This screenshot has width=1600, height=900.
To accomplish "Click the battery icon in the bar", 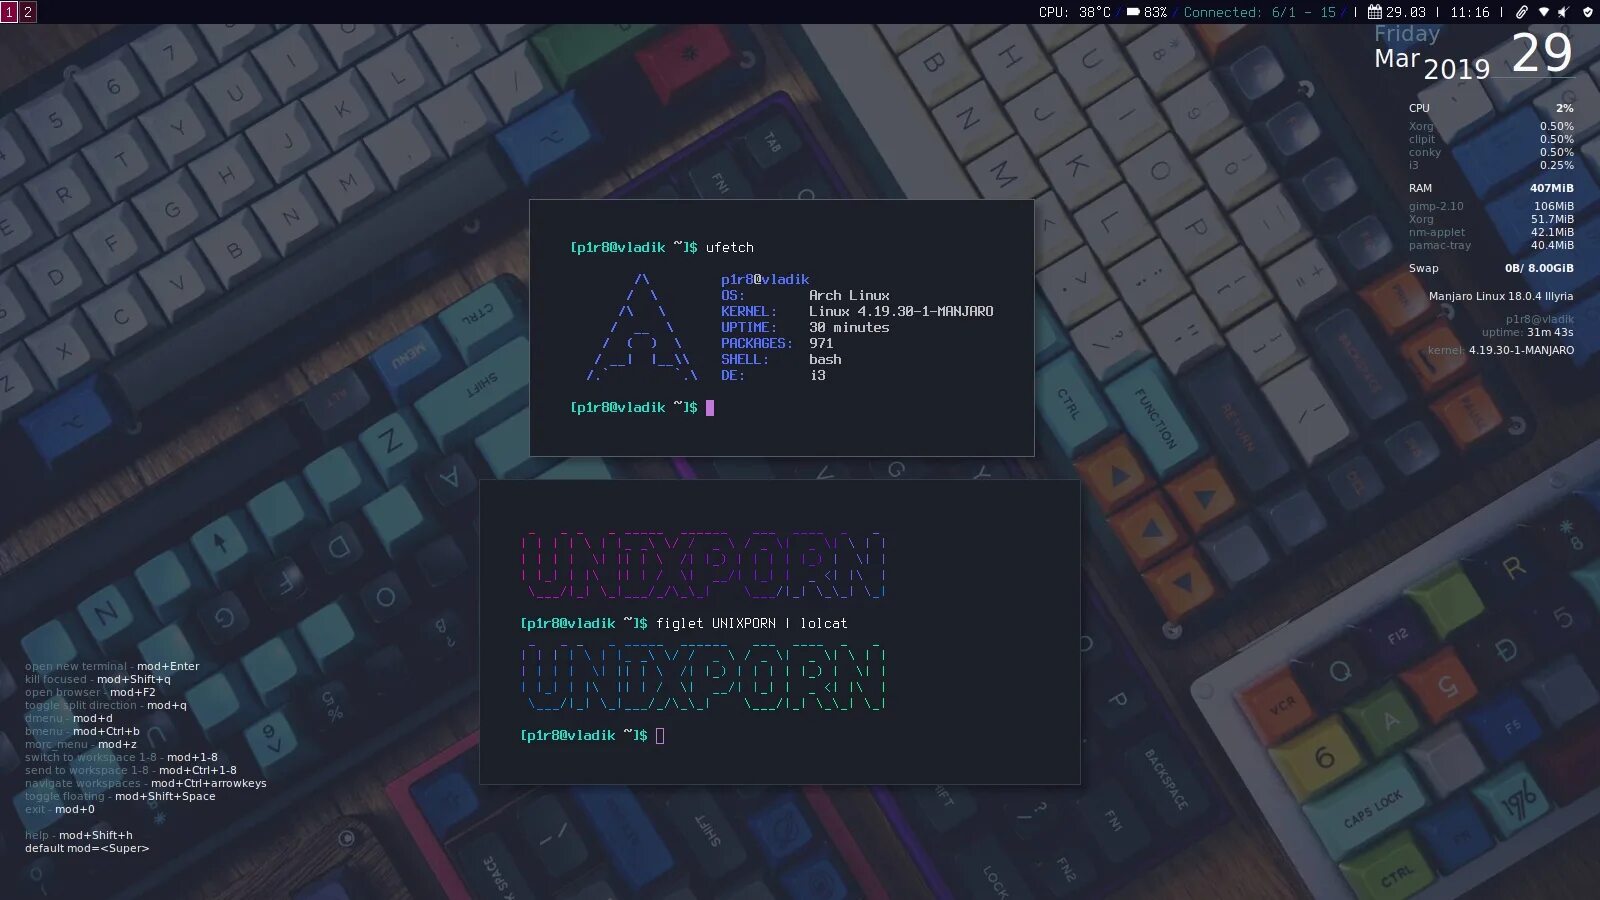I will pyautogui.click(x=1133, y=12).
